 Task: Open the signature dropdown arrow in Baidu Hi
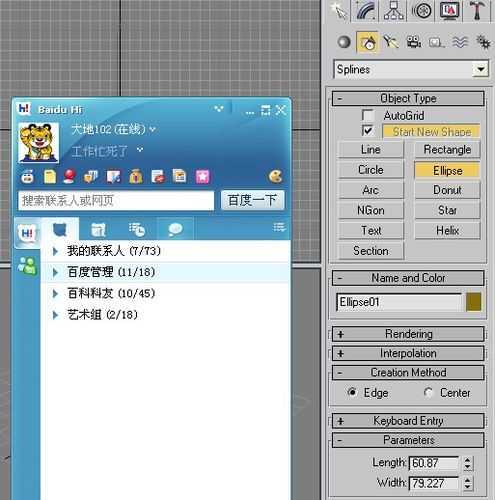(x=140, y=150)
